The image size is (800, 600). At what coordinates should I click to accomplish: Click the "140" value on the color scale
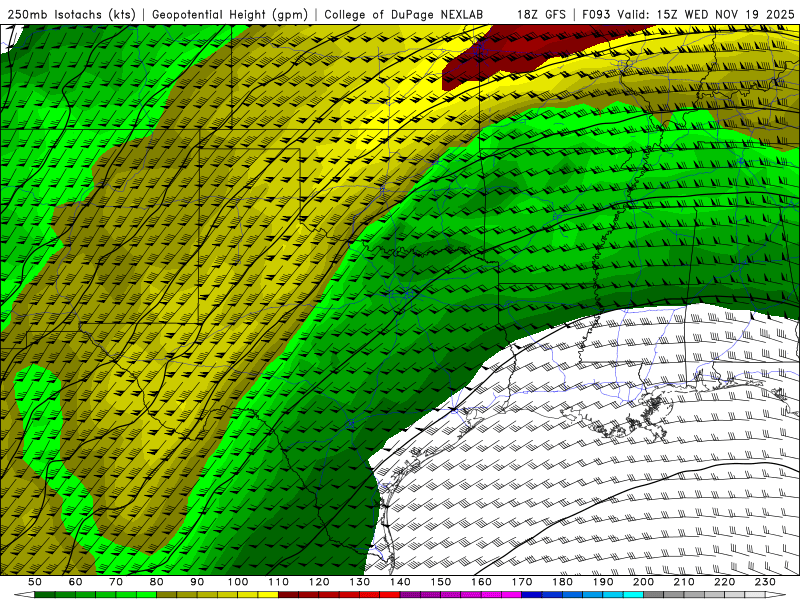400,582
